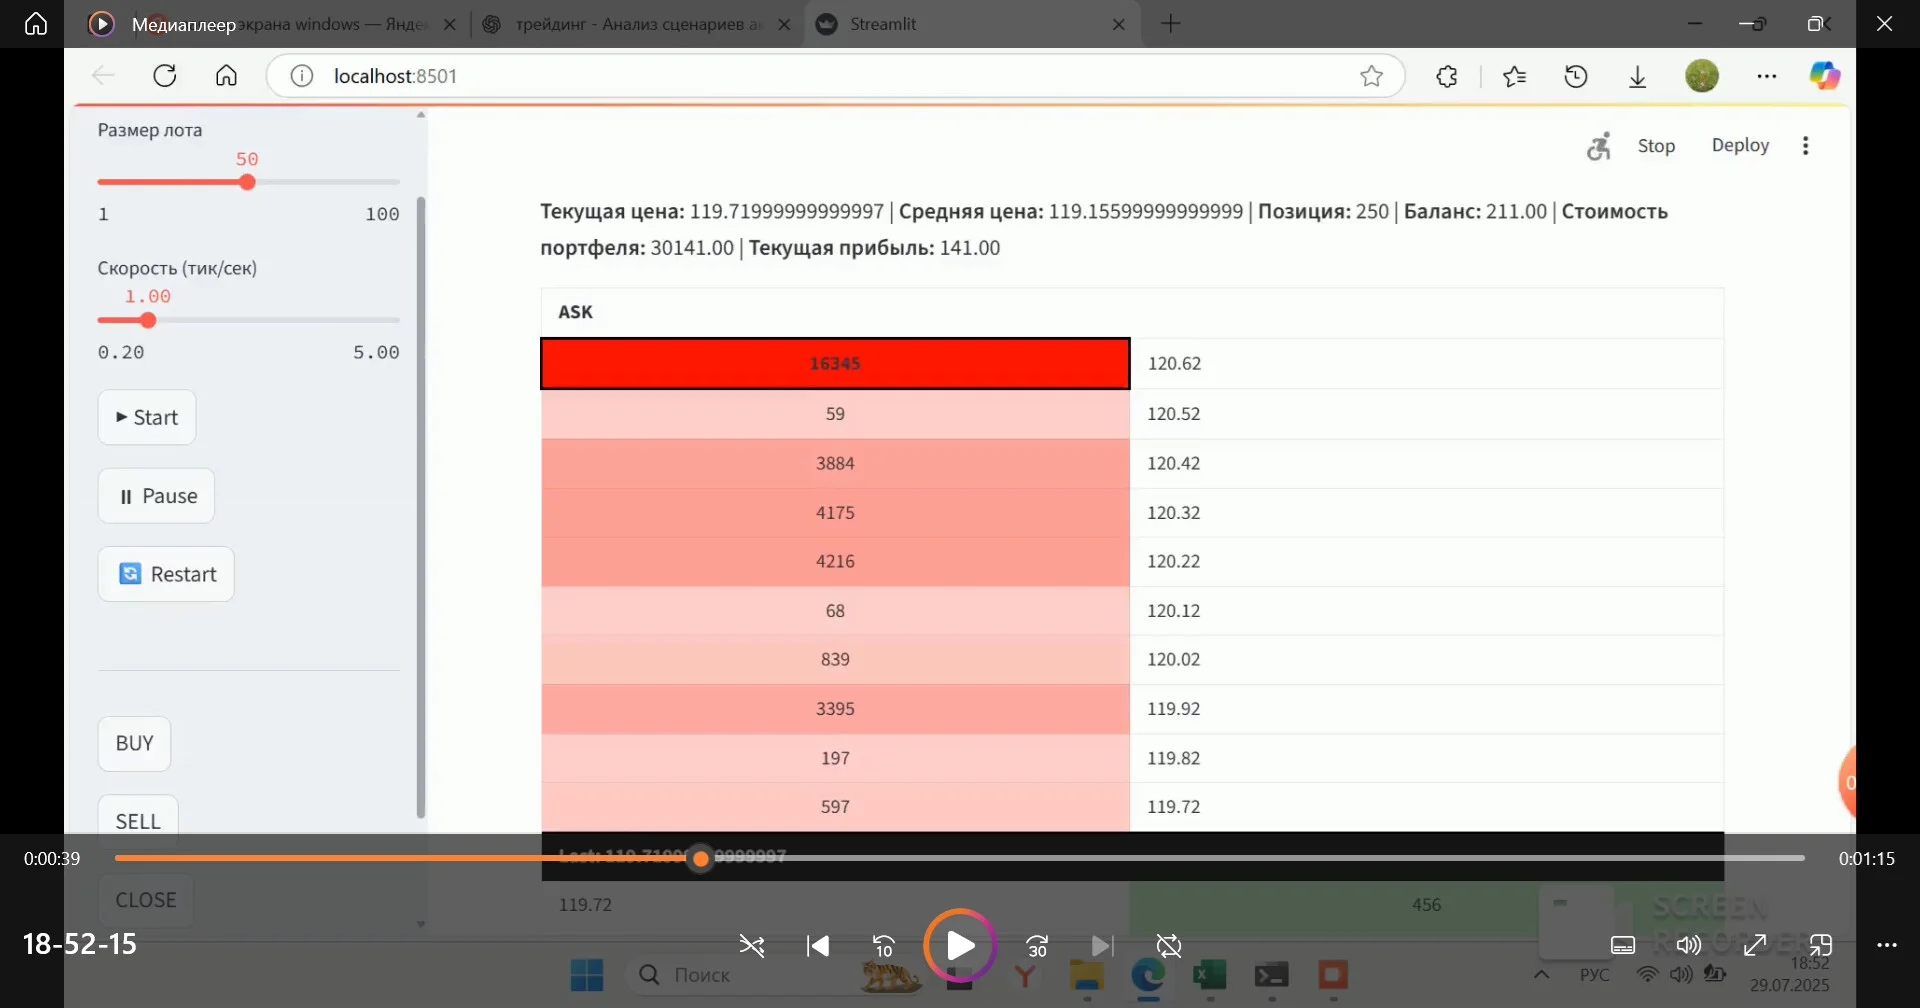1920x1008 pixels.
Task: Skip back 10 seconds
Action: (884, 946)
